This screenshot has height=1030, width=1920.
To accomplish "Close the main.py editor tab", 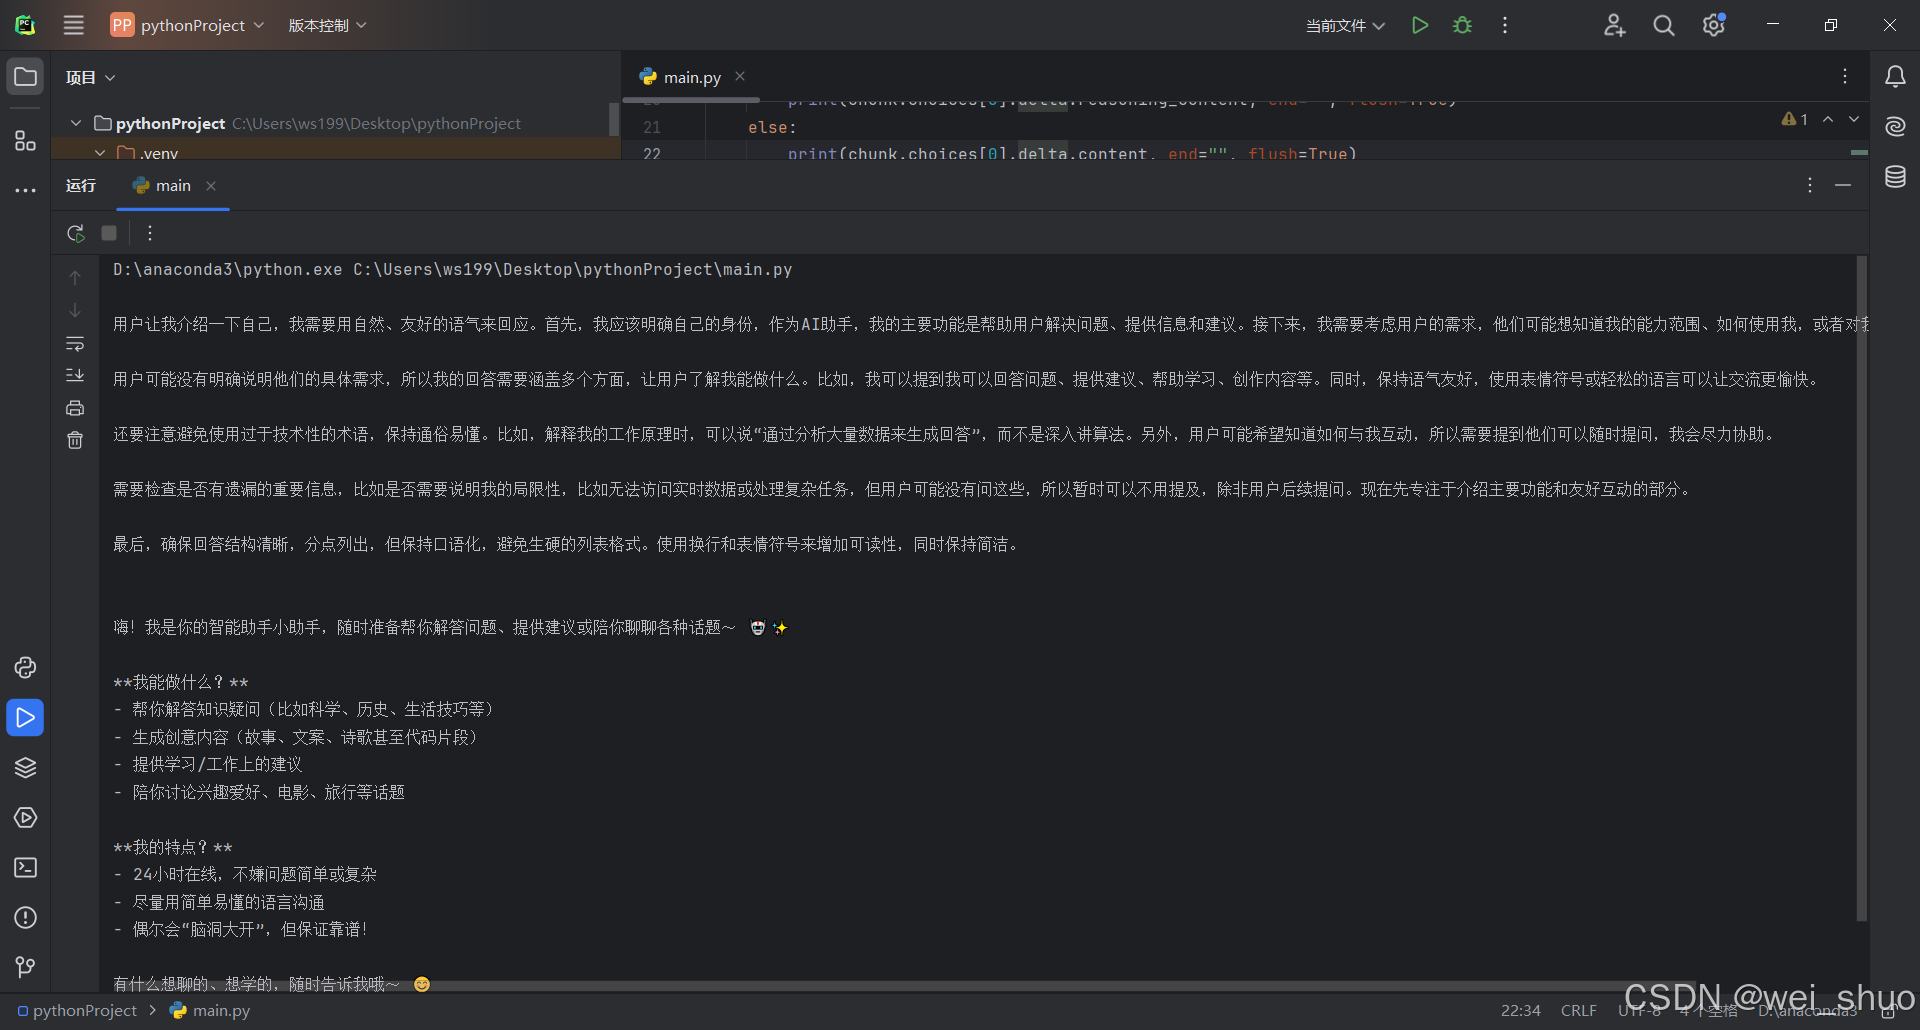I will [x=740, y=76].
